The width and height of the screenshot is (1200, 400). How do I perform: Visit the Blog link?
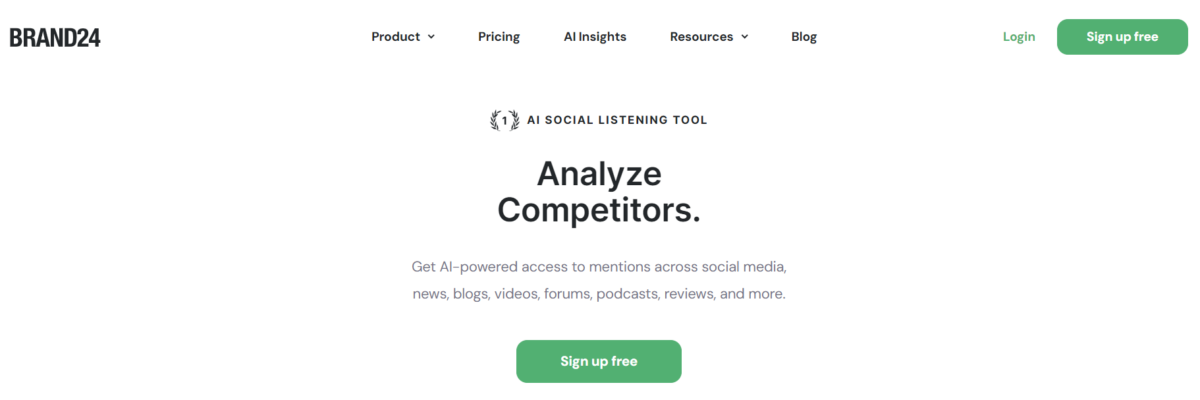[804, 37]
